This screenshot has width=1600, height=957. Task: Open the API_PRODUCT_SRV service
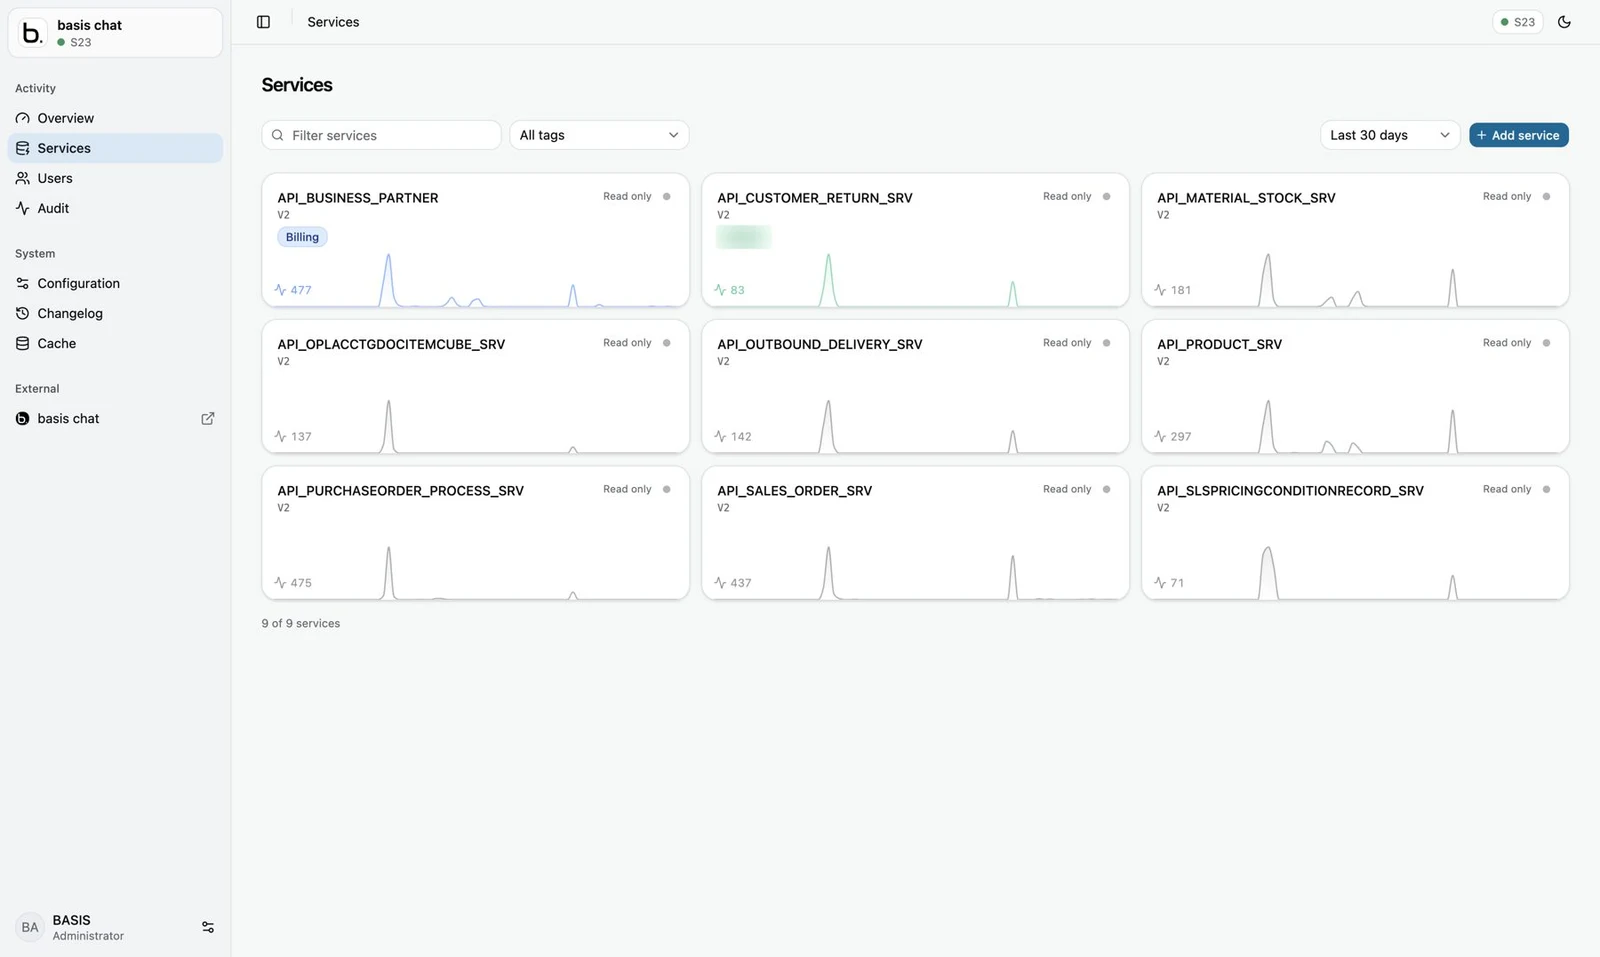(x=1355, y=386)
